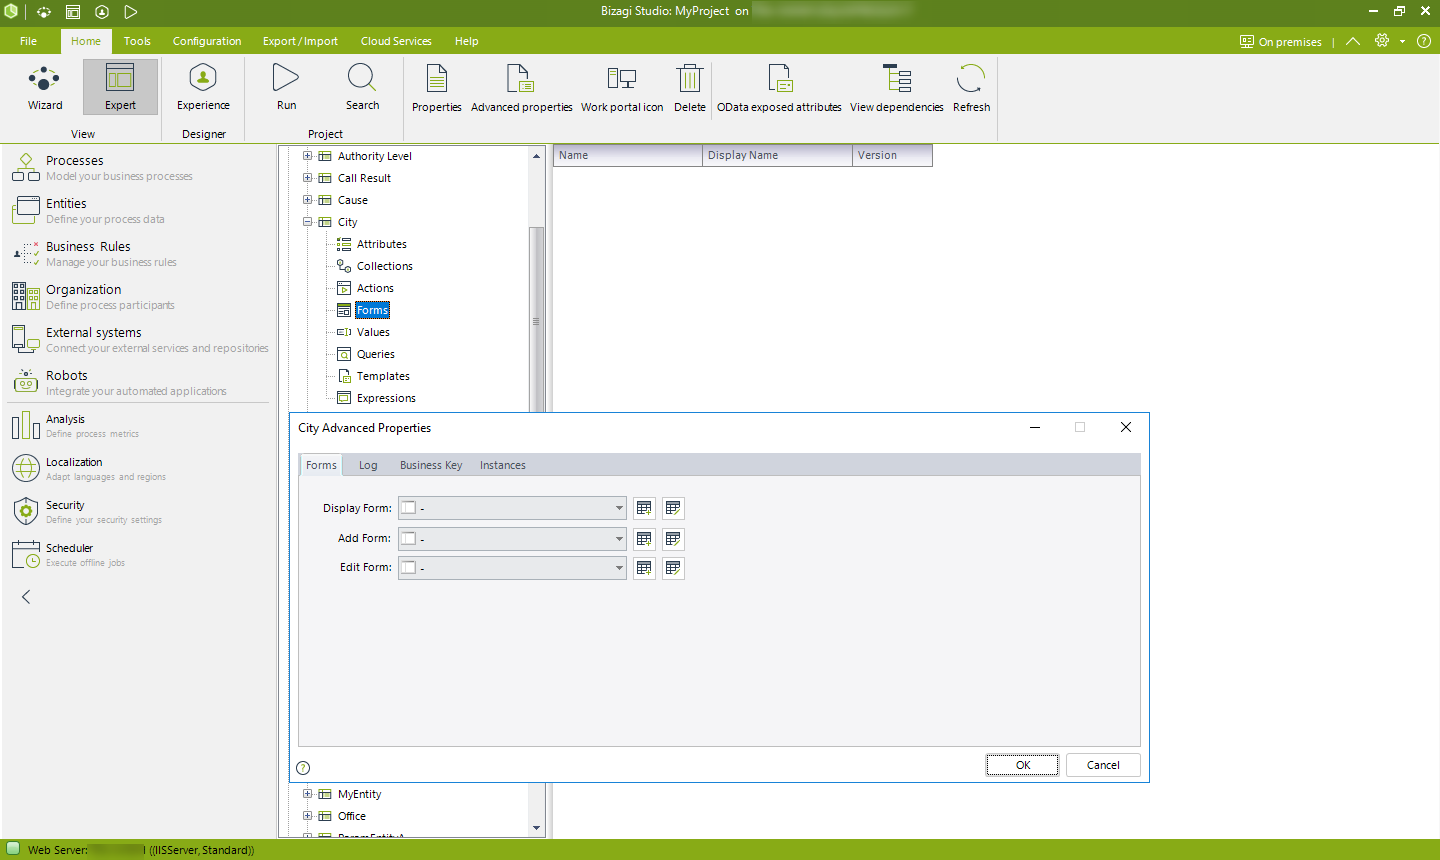Expand the Office tree node
The image size is (1440, 860).
pyautogui.click(x=308, y=816)
